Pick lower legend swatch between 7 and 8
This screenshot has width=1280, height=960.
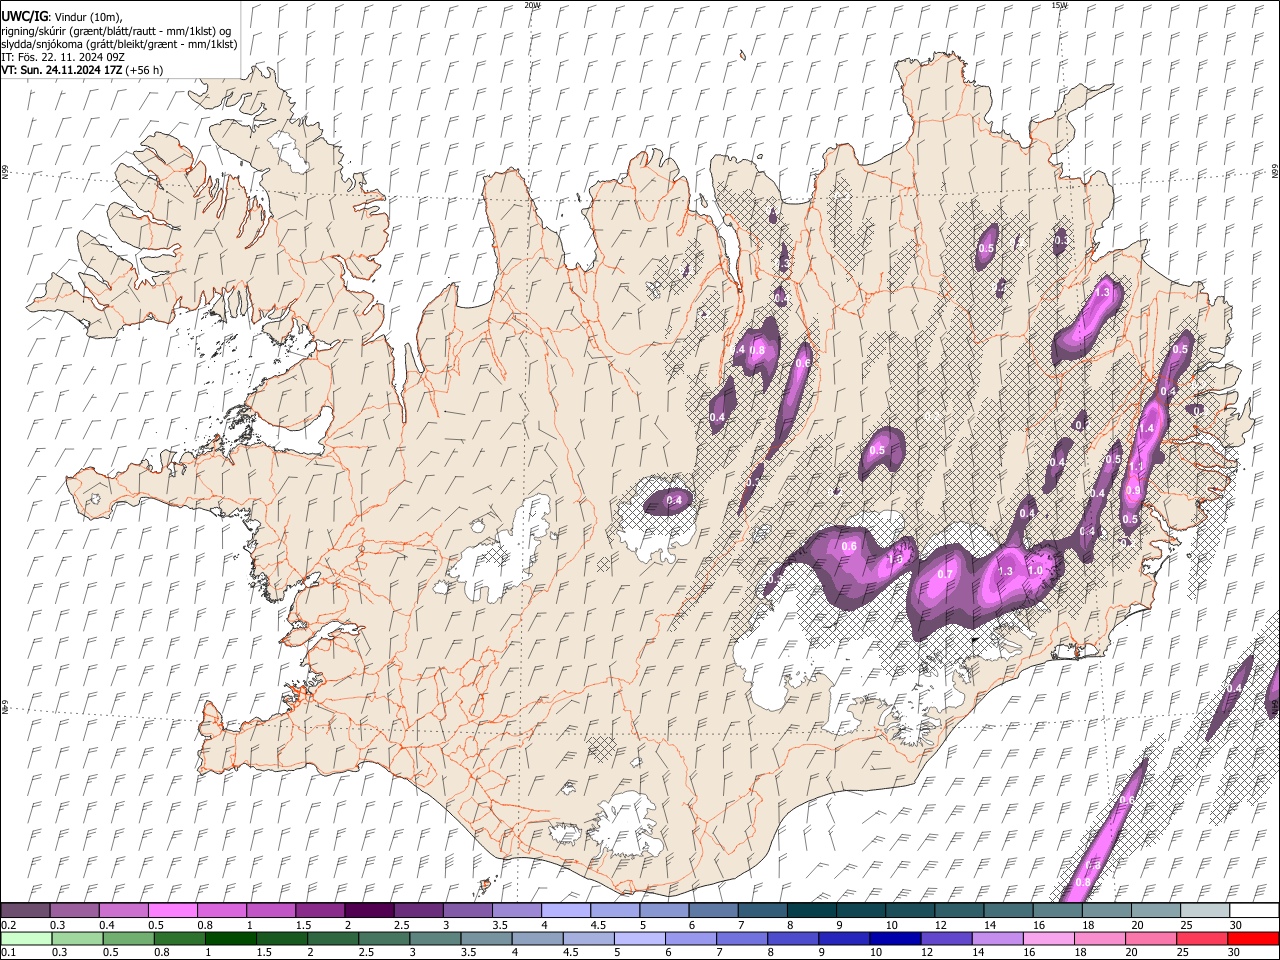(x=741, y=938)
